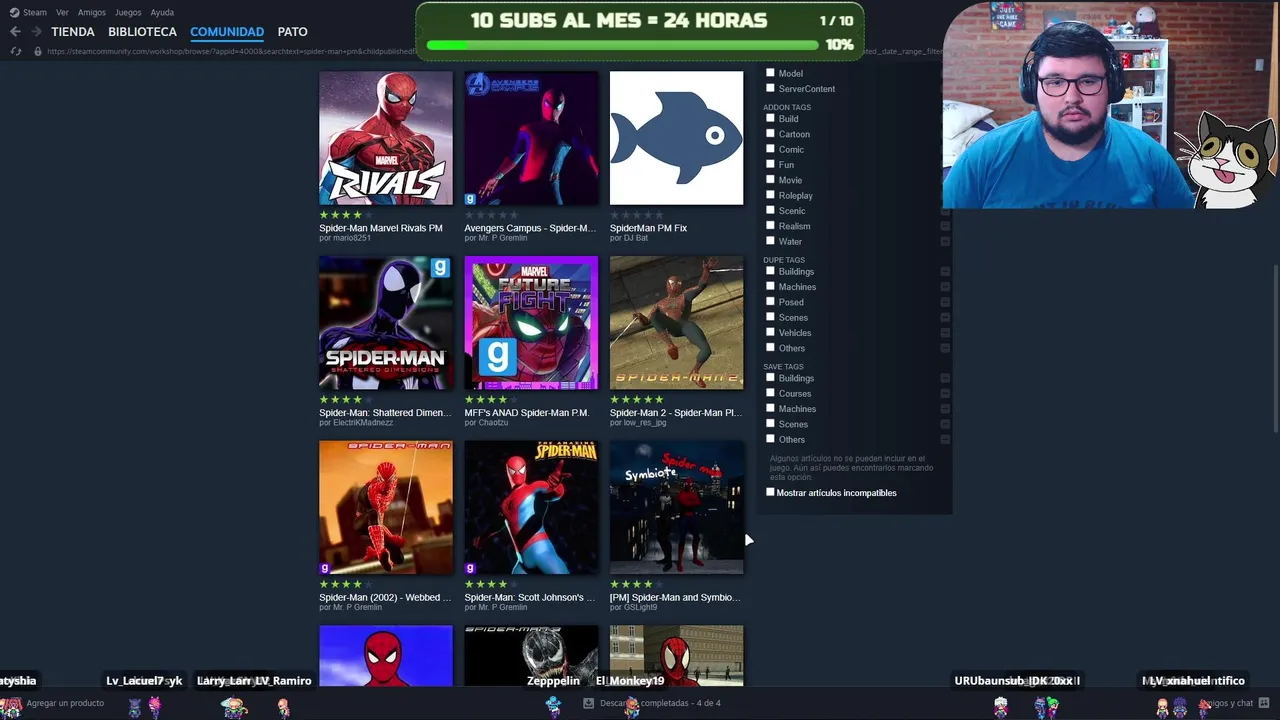The height and width of the screenshot is (720, 1280).
Task: Toggle the Model checkbox
Action: pos(770,73)
